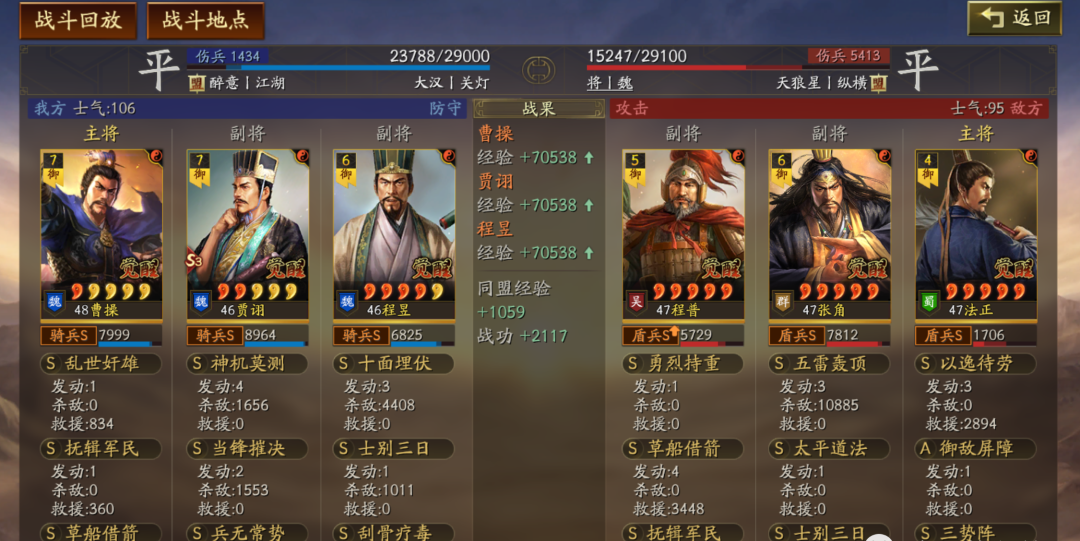This screenshot has height=541, width=1080.
Task: View the 五雷轰顶 skill details
Action: pos(829,363)
